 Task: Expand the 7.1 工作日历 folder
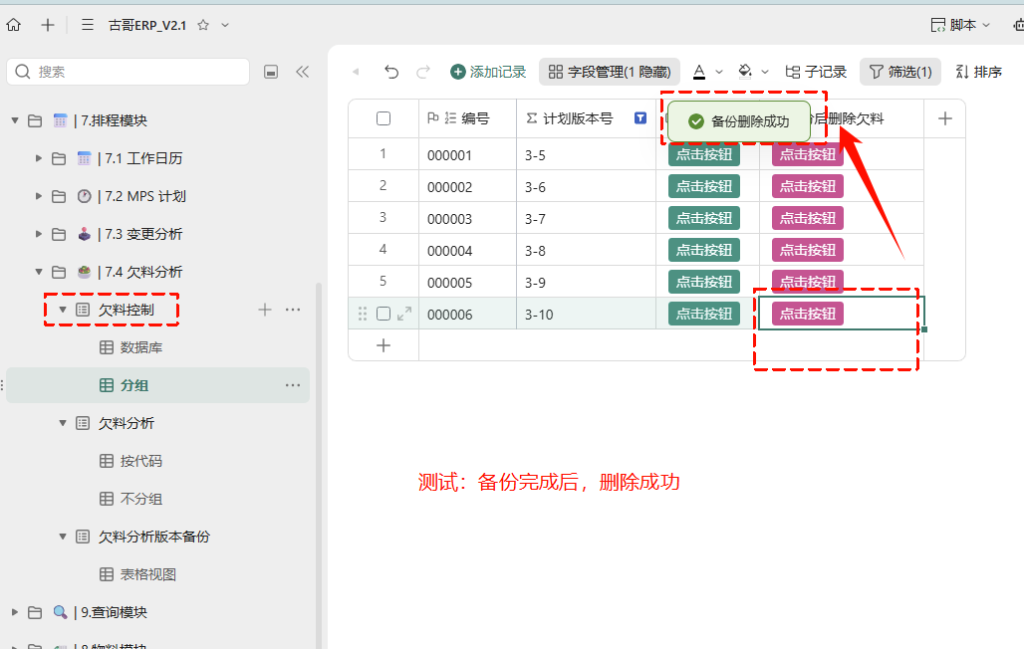(x=39, y=159)
